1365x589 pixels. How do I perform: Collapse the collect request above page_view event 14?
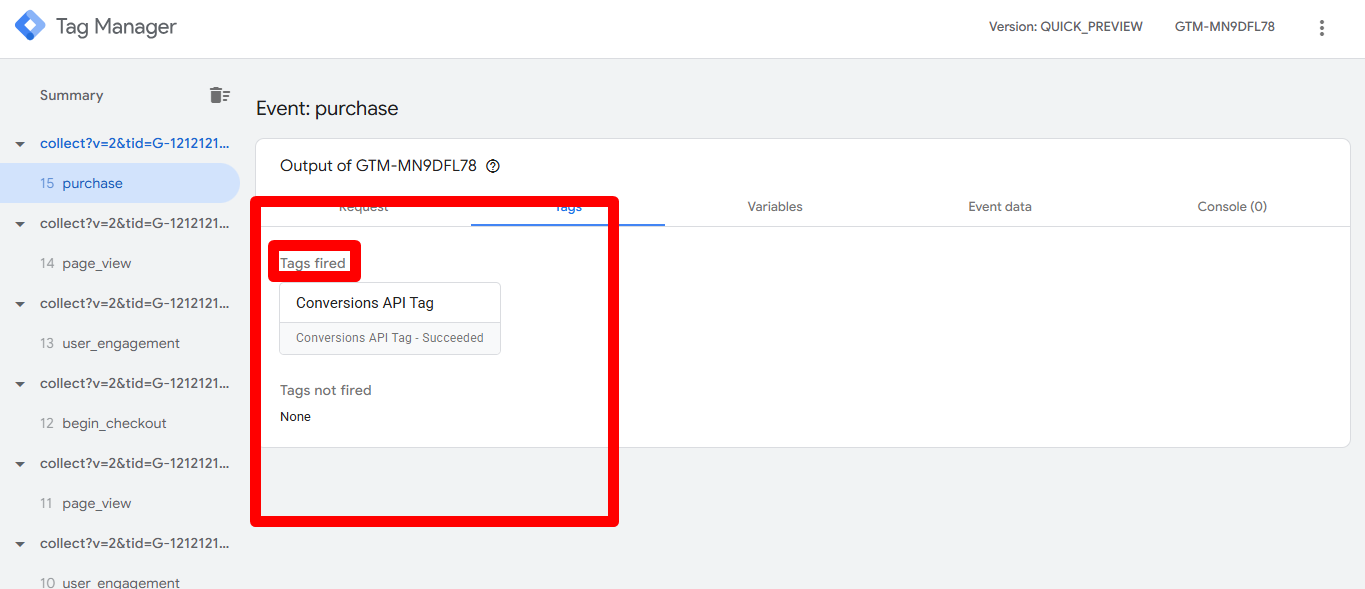19,223
